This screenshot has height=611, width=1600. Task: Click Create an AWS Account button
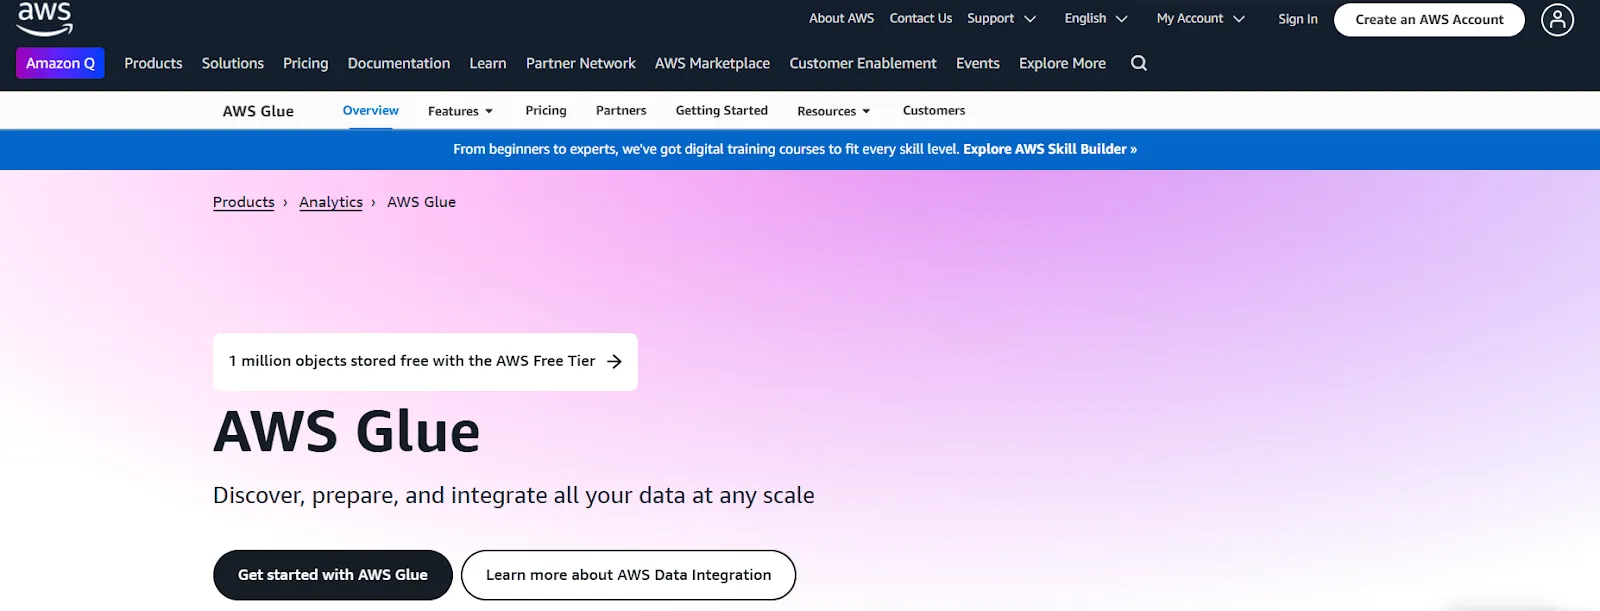[x=1429, y=19]
